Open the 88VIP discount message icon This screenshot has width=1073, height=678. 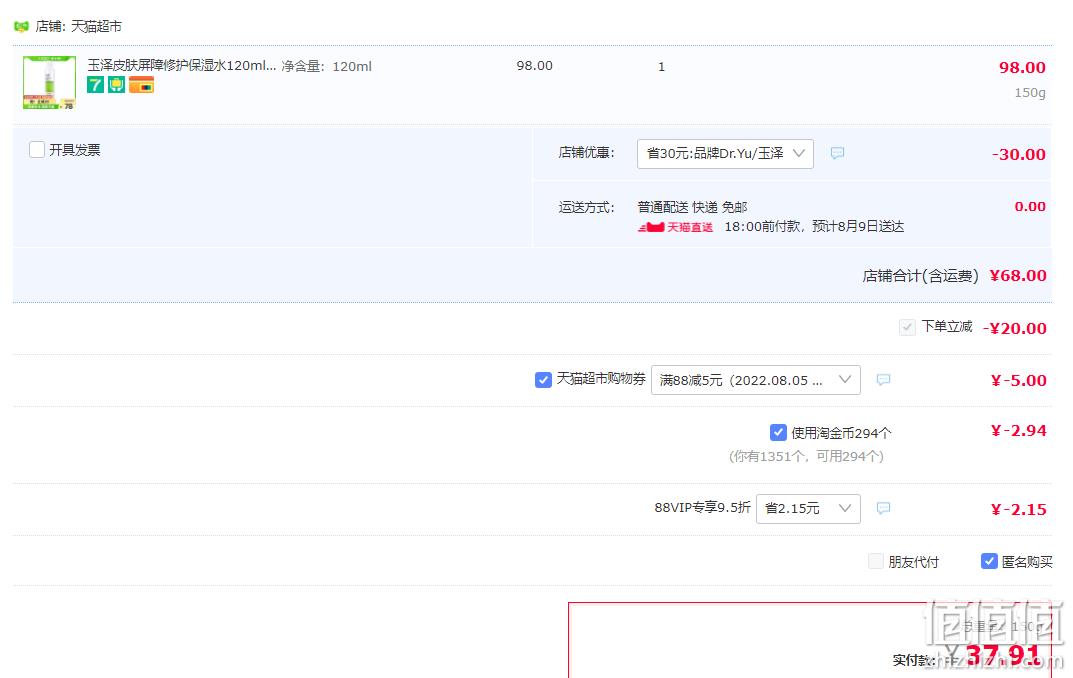[883, 508]
